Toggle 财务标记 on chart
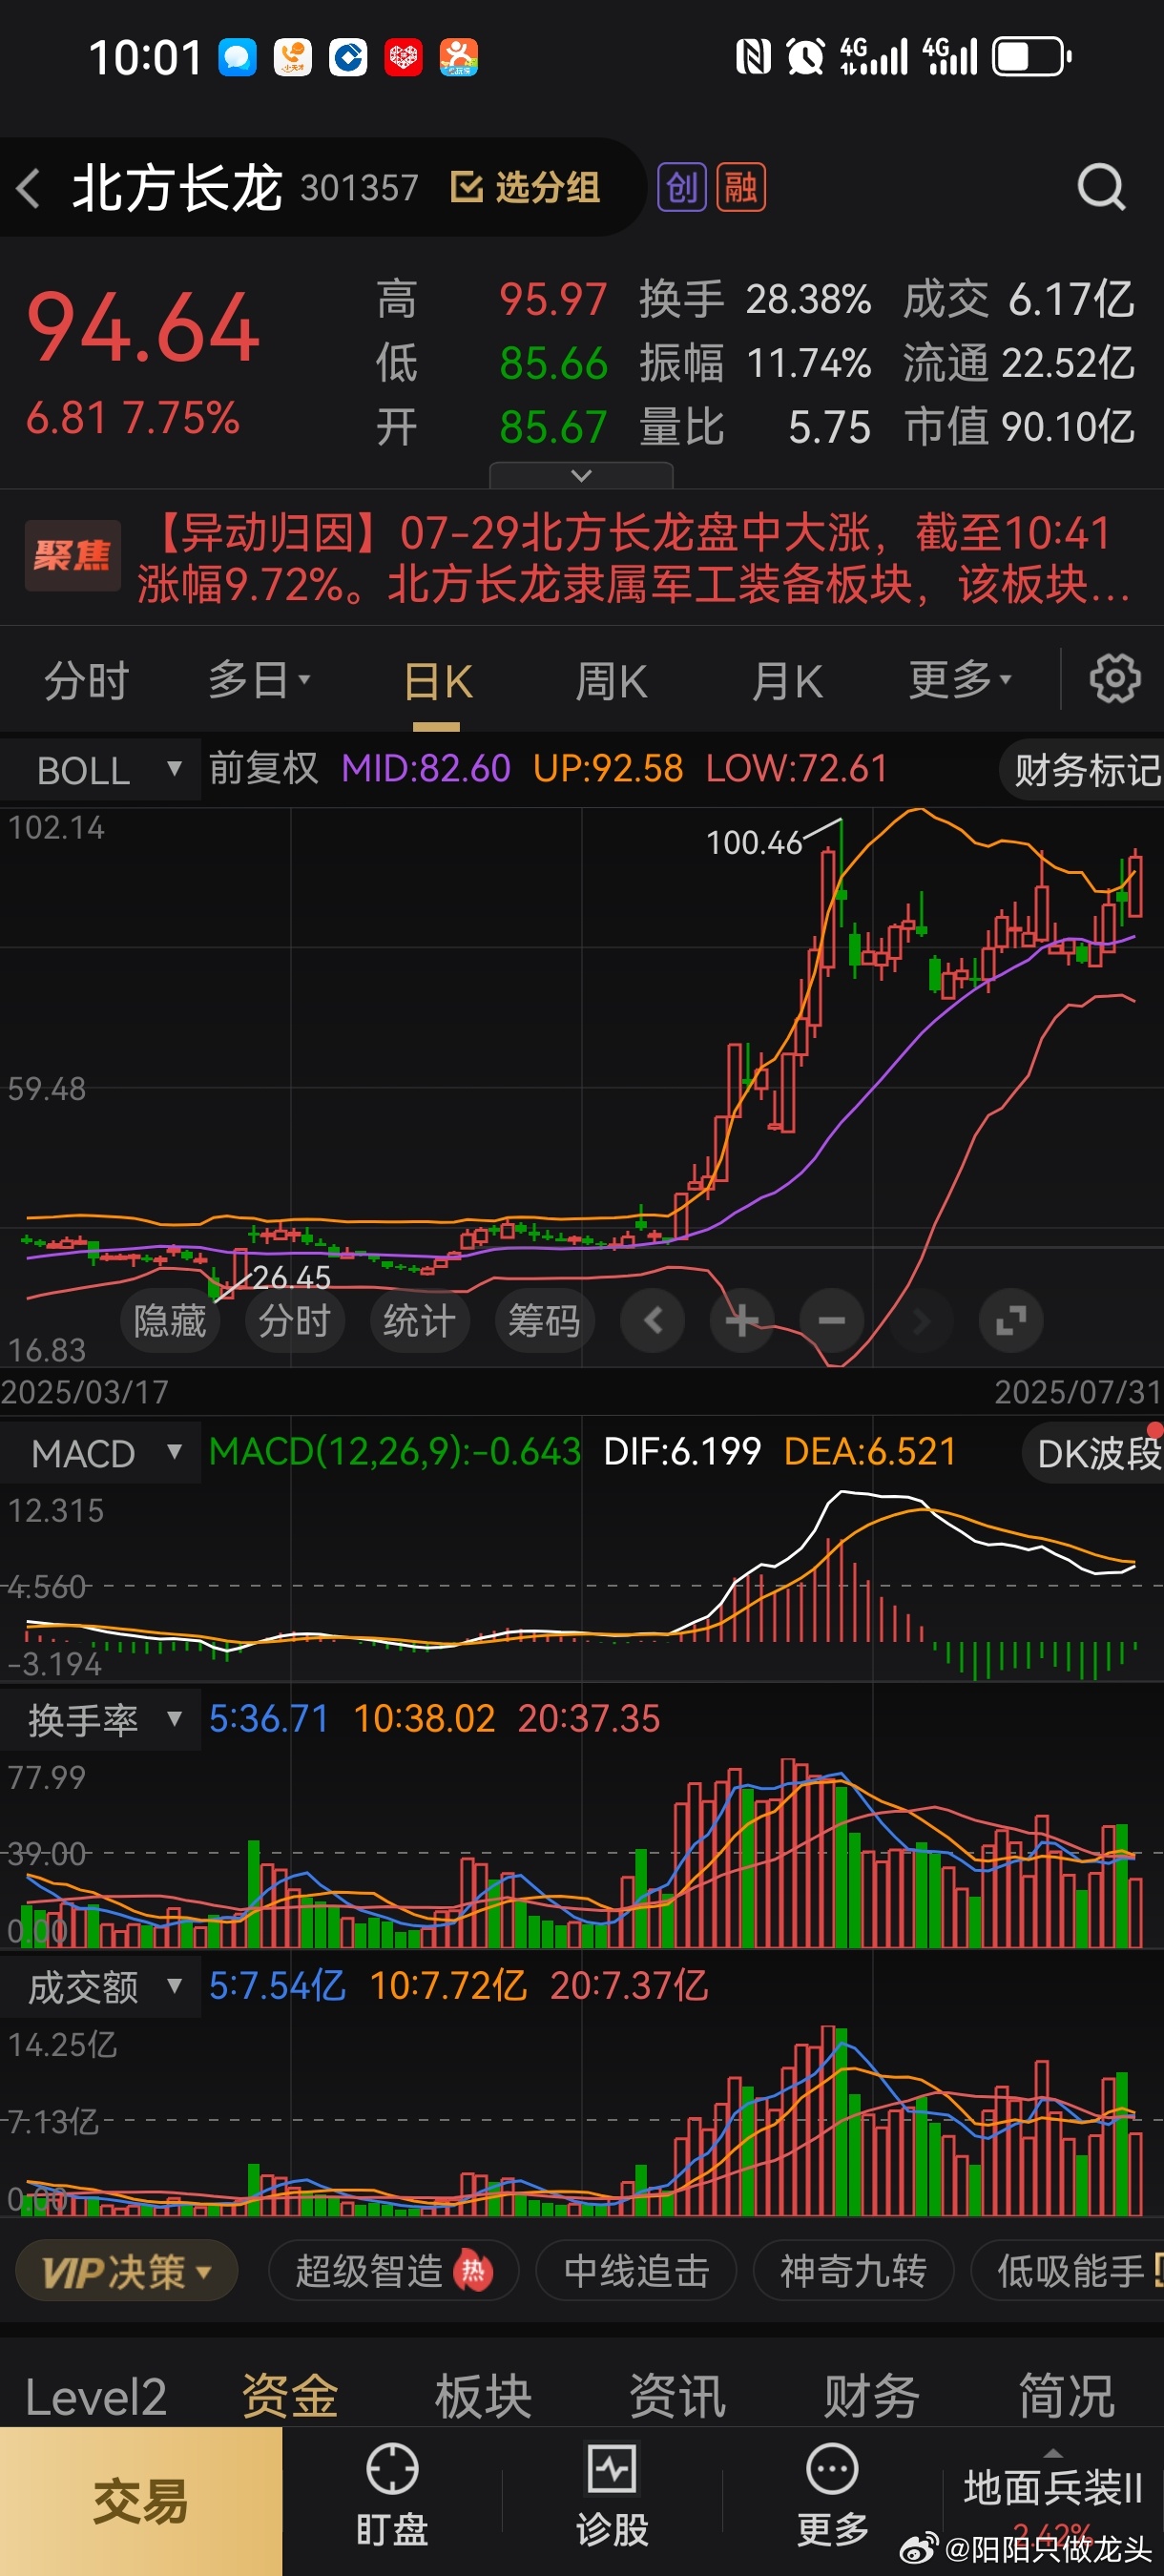The height and width of the screenshot is (2576, 1164). pos(1082,770)
